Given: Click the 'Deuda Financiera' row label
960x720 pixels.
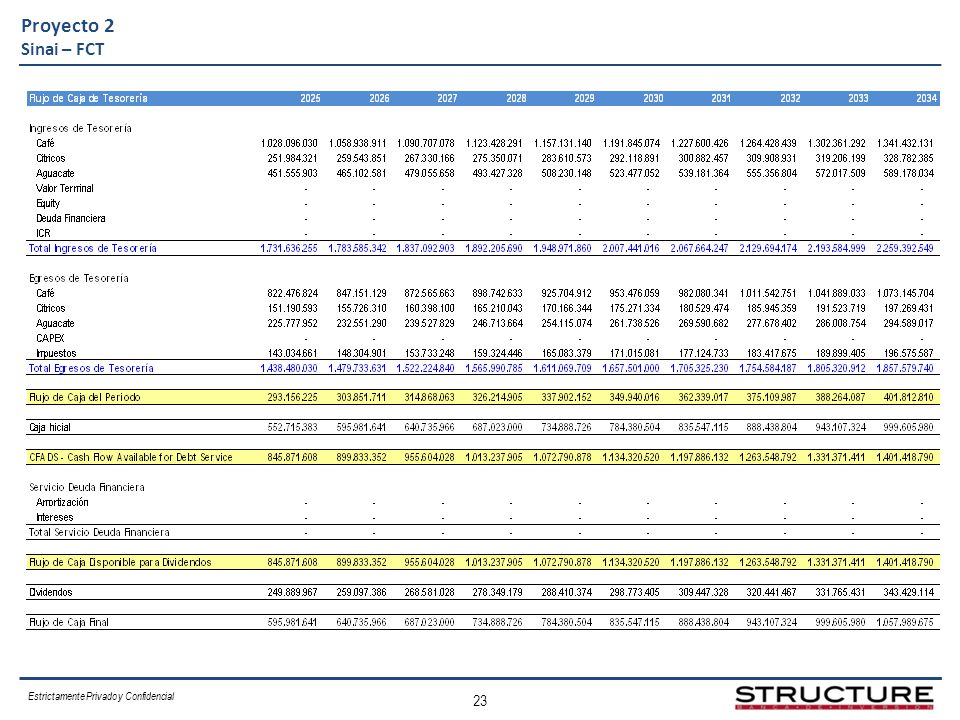Looking at the screenshot, I should (70, 218).
